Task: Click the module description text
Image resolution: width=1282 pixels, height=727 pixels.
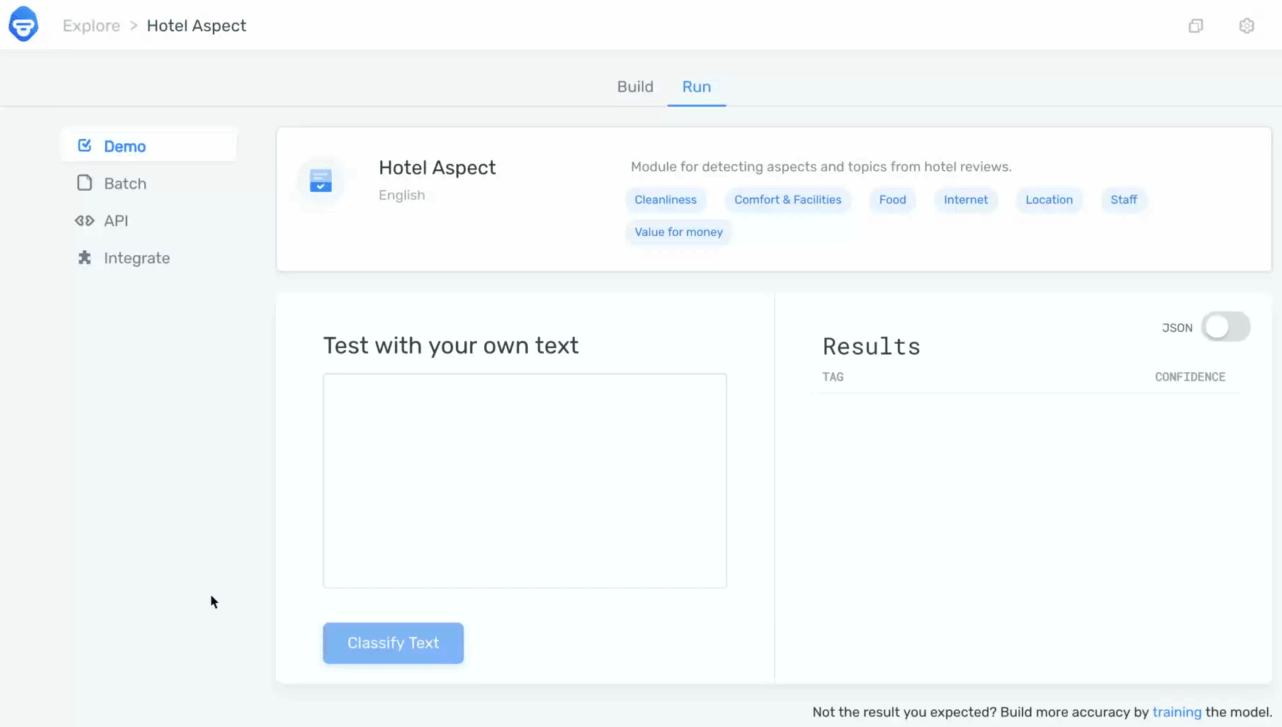Action: click(821, 167)
